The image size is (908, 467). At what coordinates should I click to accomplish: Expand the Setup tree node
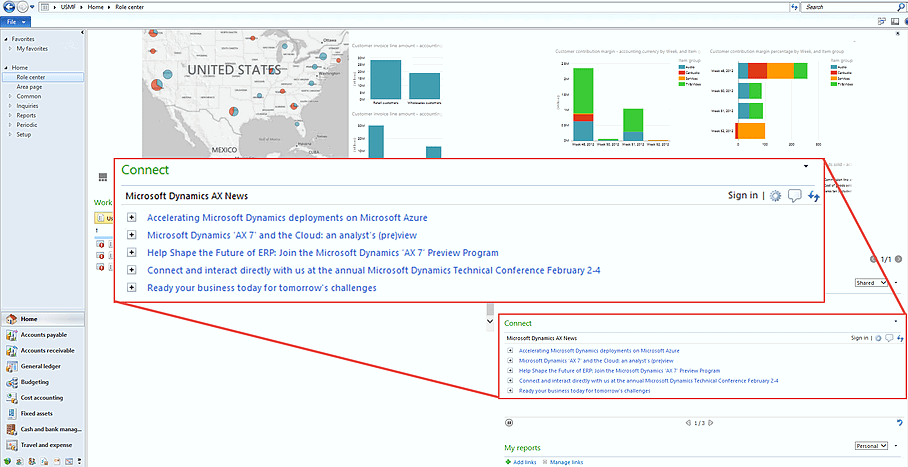(x=10, y=134)
